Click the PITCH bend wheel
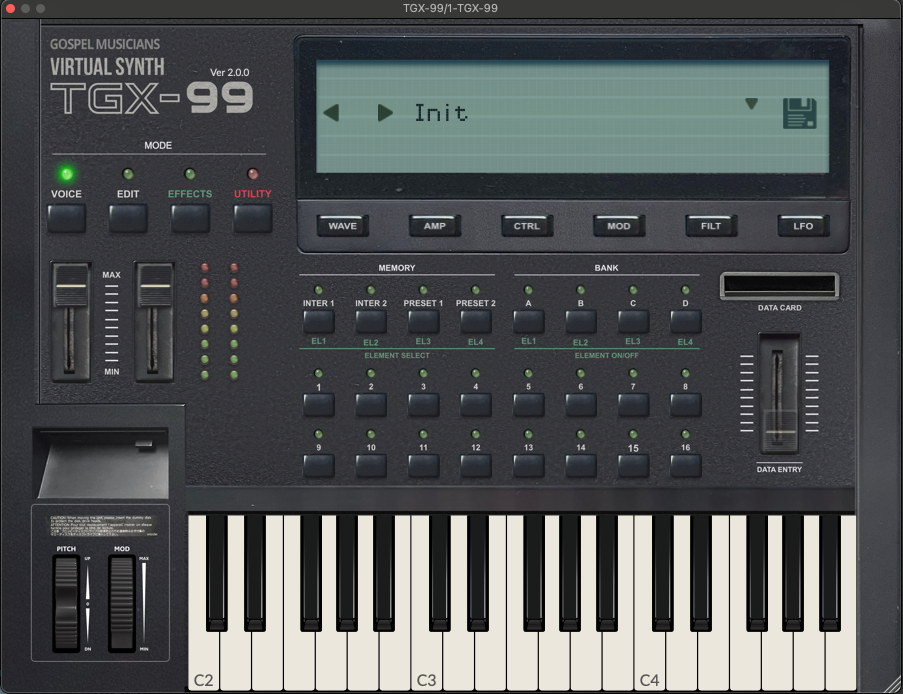 tap(67, 602)
